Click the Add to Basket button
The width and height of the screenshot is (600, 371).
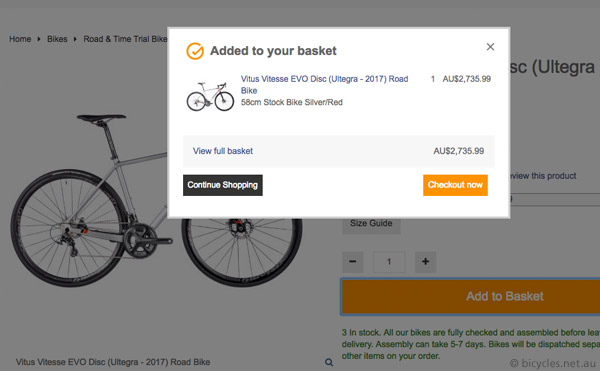point(470,296)
